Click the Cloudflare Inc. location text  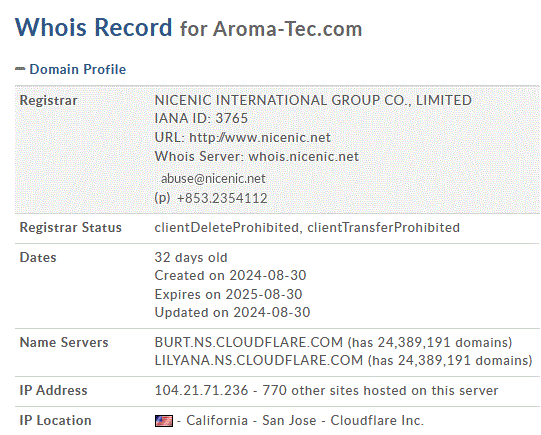(x=377, y=421)
